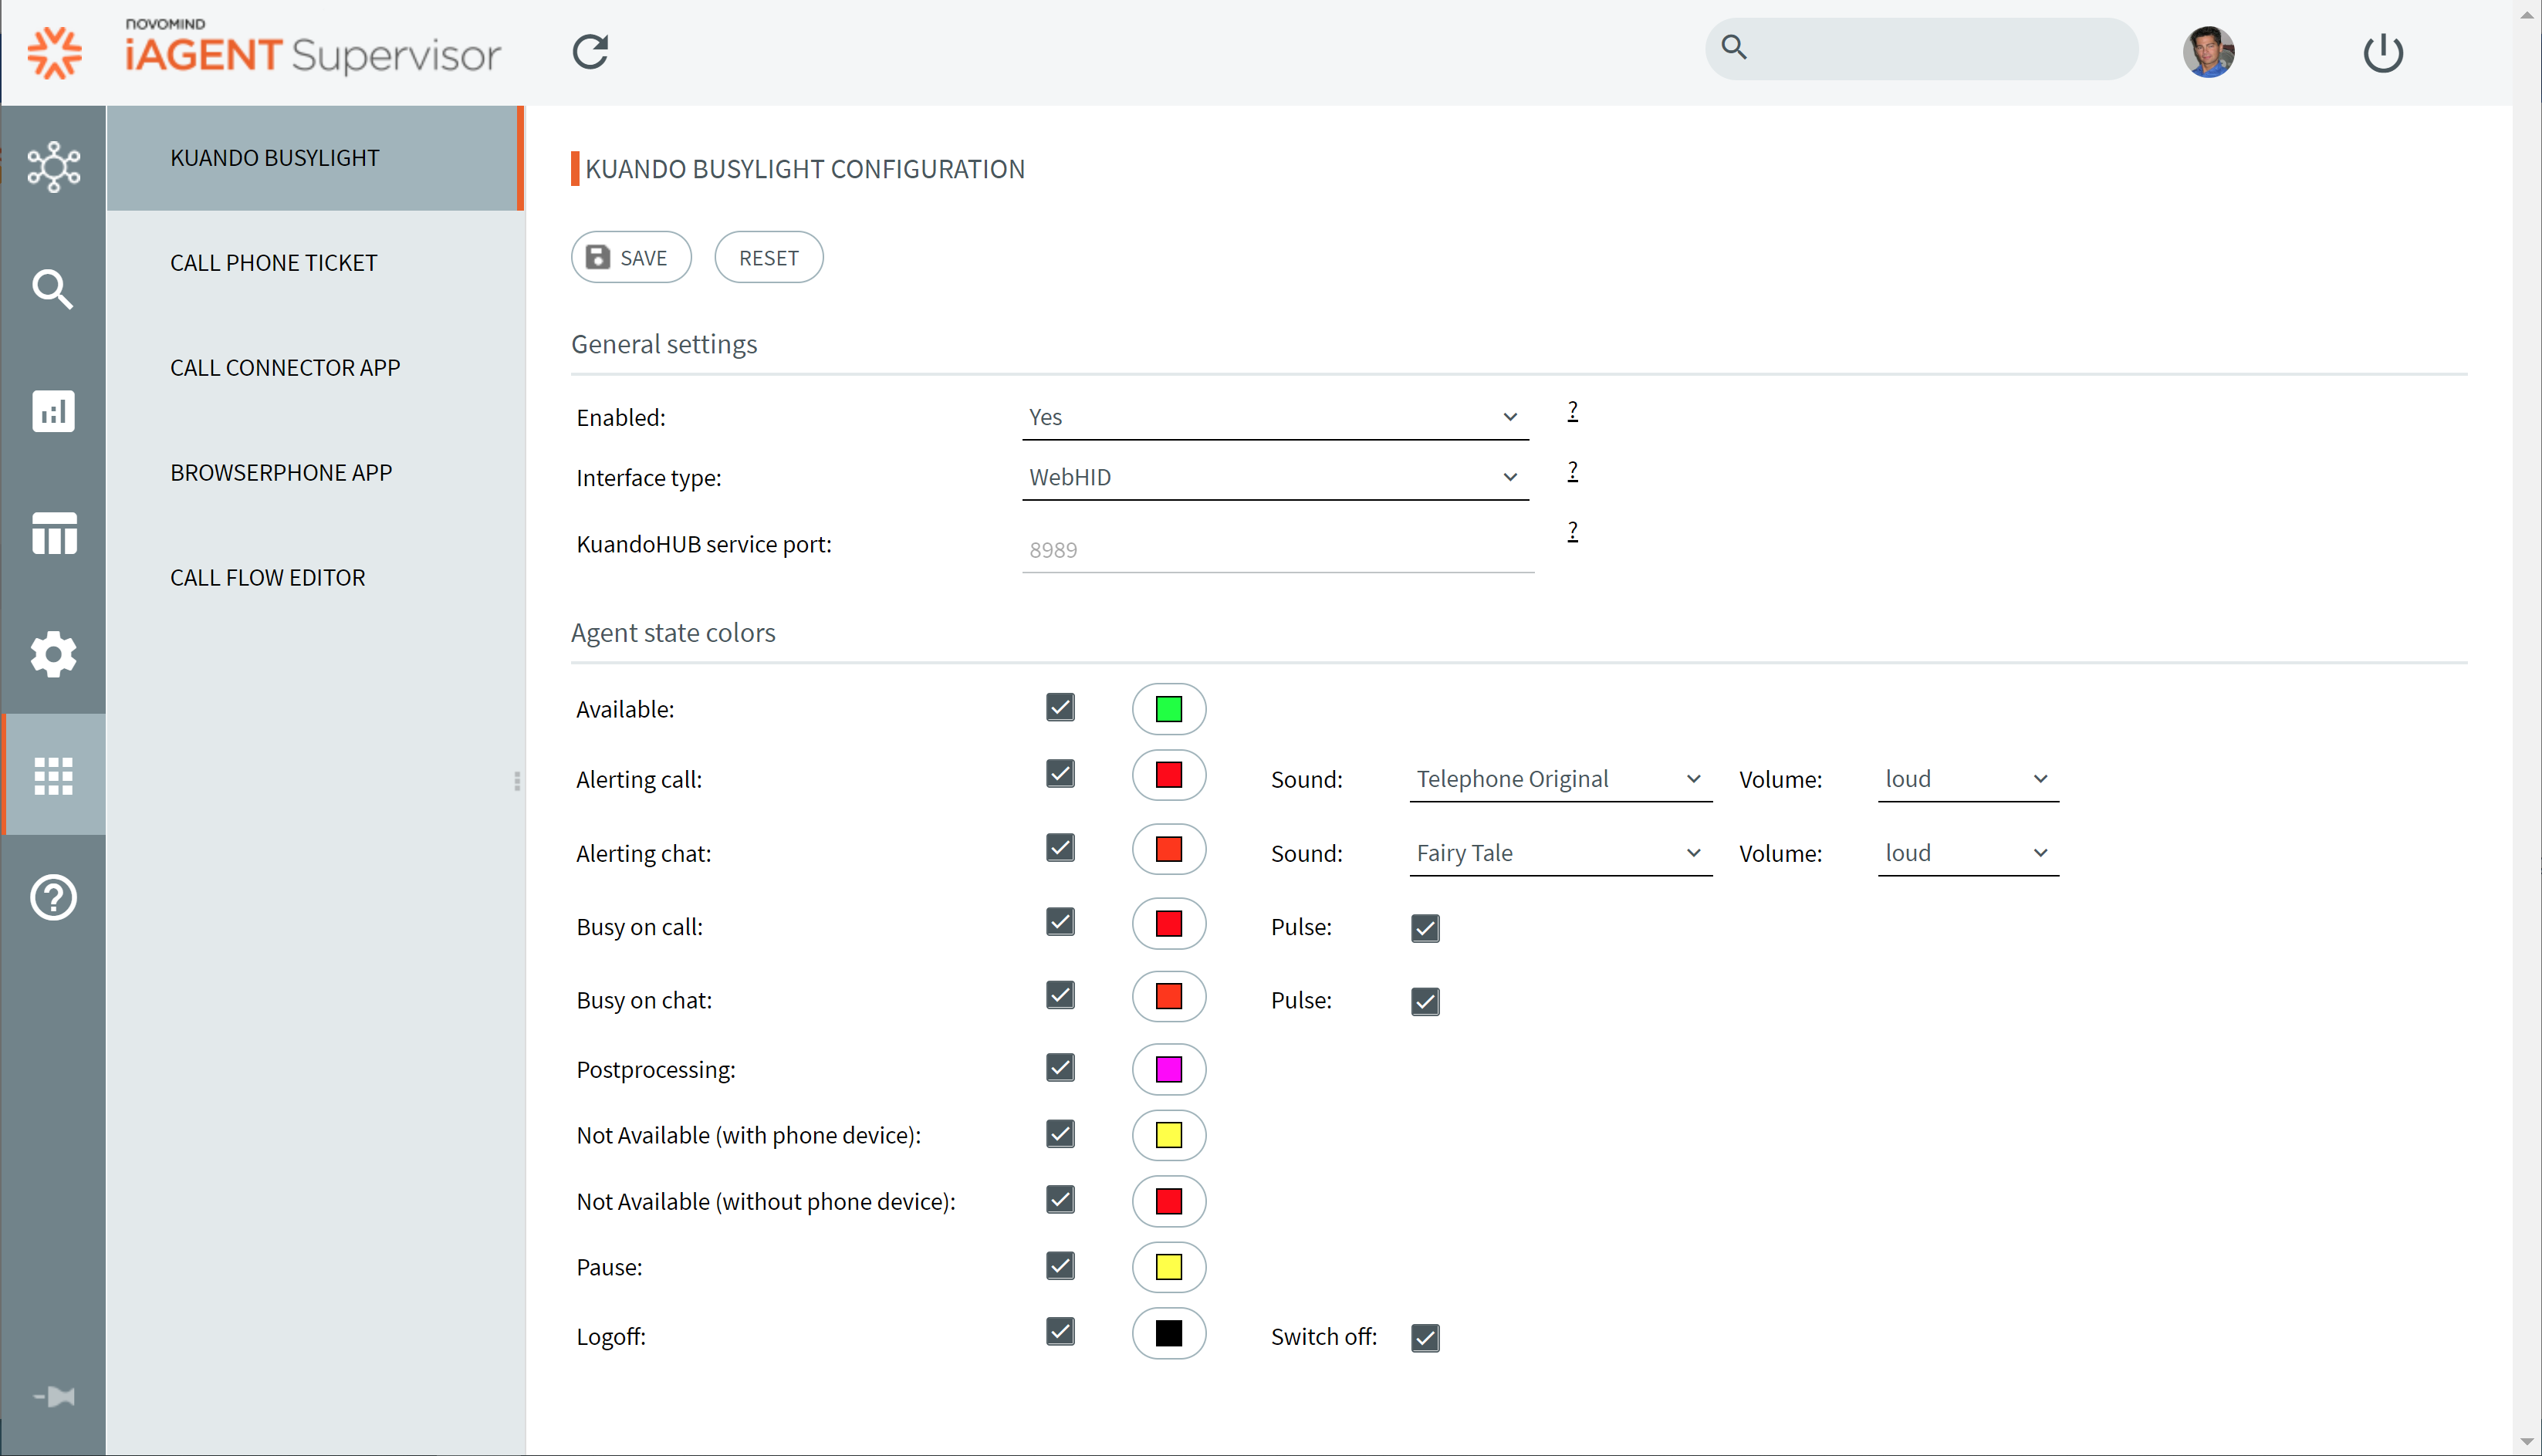Click the refresh icon in header
The width and height of the screenshot is (2542, 1456).
click(x=590, y=52)
